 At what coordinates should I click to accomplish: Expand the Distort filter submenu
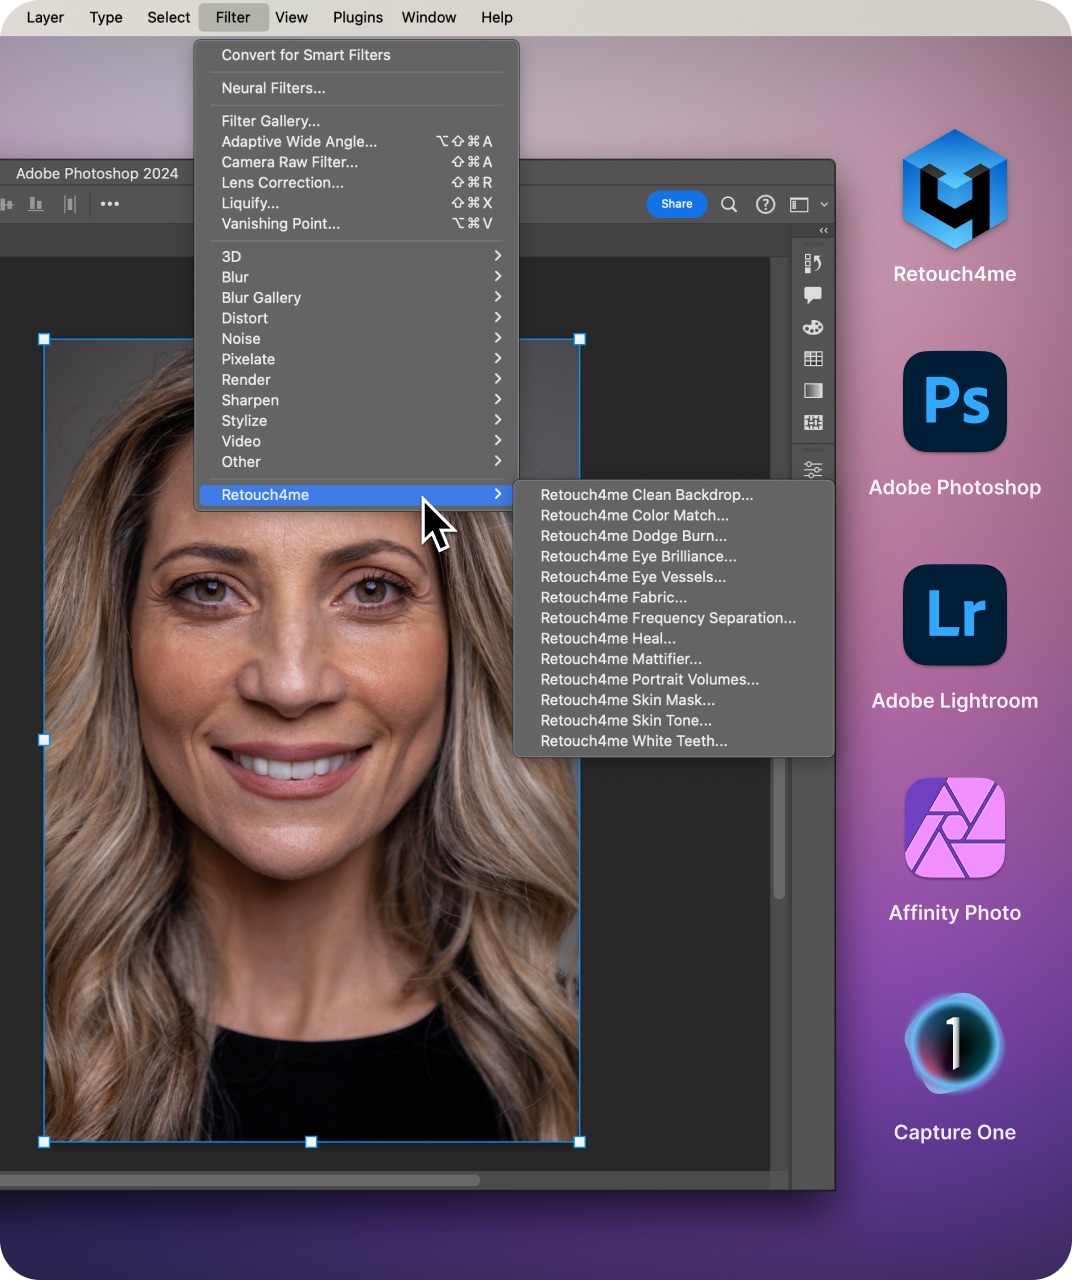pos(245,318)
